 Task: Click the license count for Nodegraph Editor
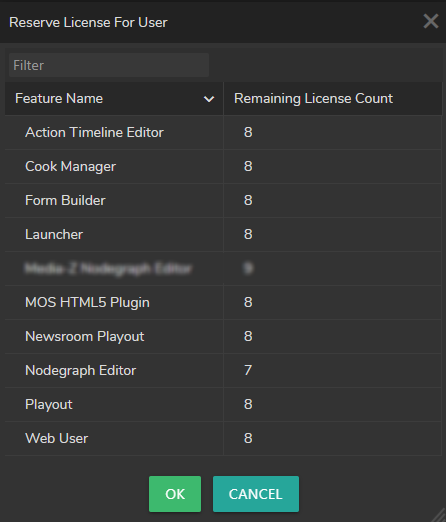248,370
